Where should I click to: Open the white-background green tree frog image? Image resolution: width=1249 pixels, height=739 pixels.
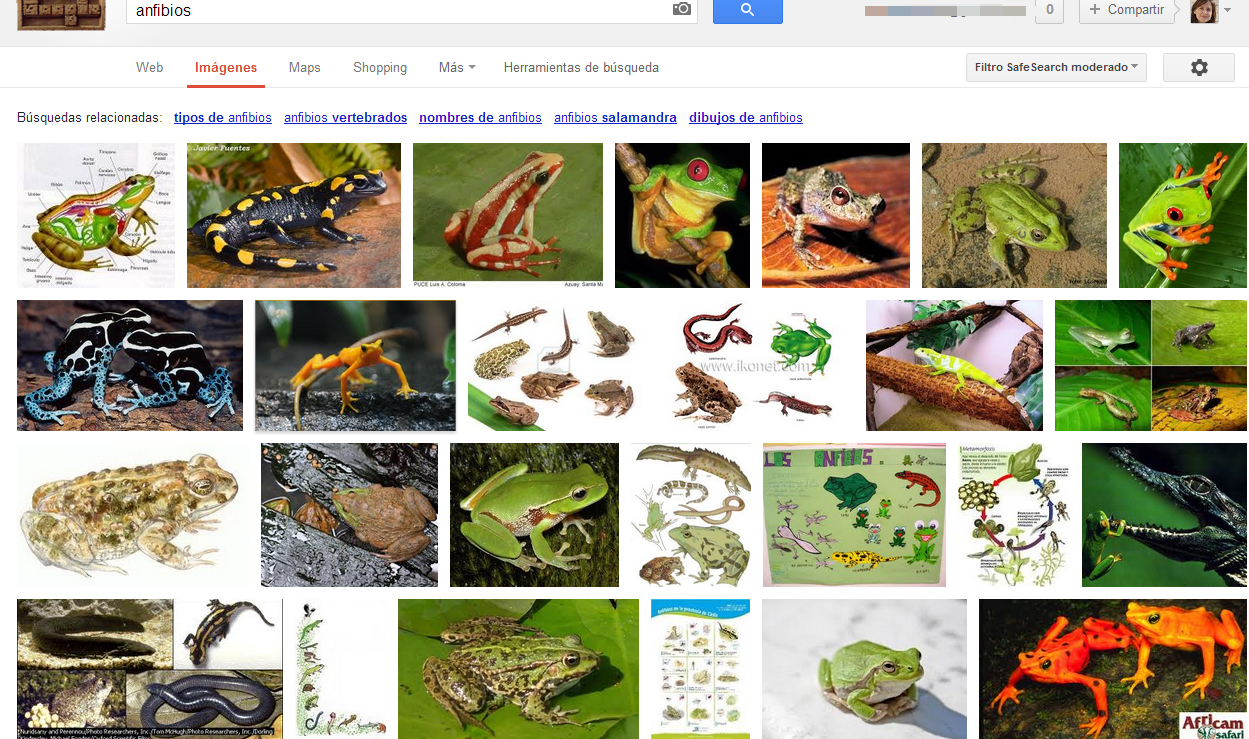point(864,669)
